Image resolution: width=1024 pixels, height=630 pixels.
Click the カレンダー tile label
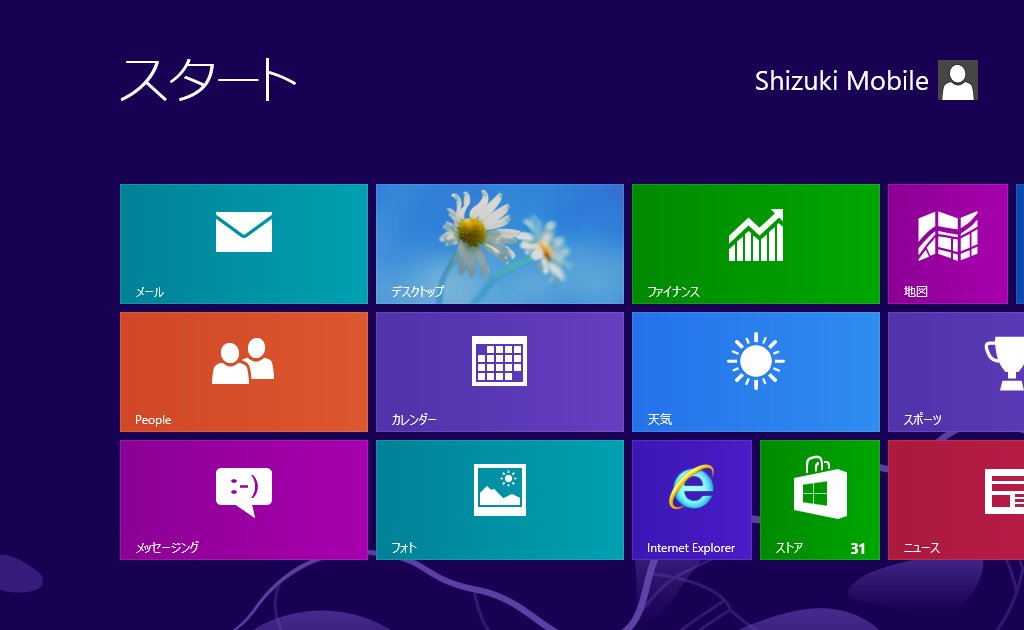click(414, 419)
